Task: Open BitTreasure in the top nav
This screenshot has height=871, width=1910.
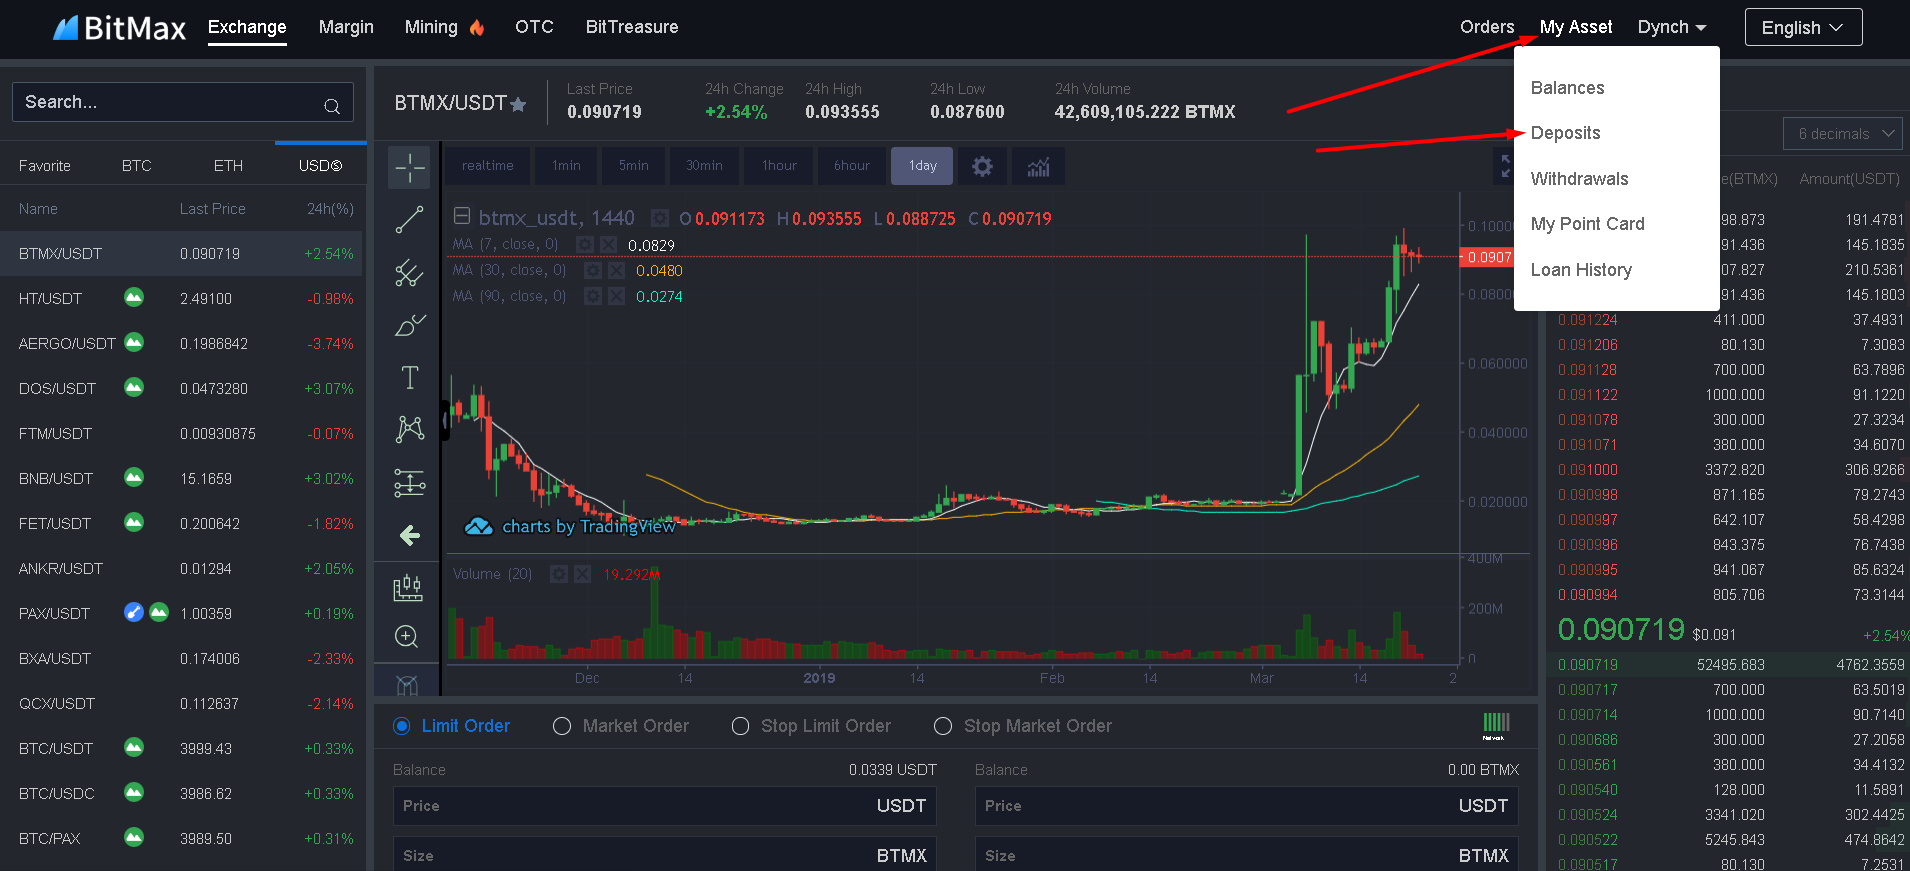Action: tap(632, 27)
